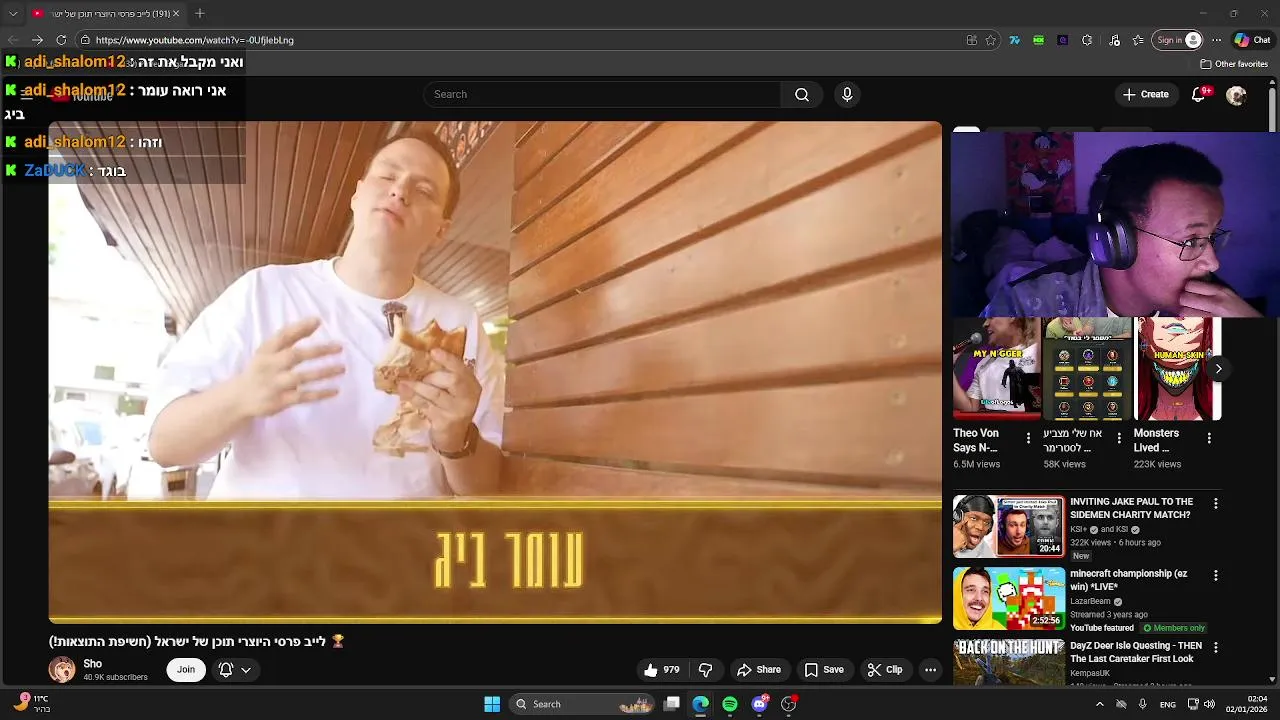Open Task View on the taskbar
The image size is (1280, 720).
(x=672, y=704)
